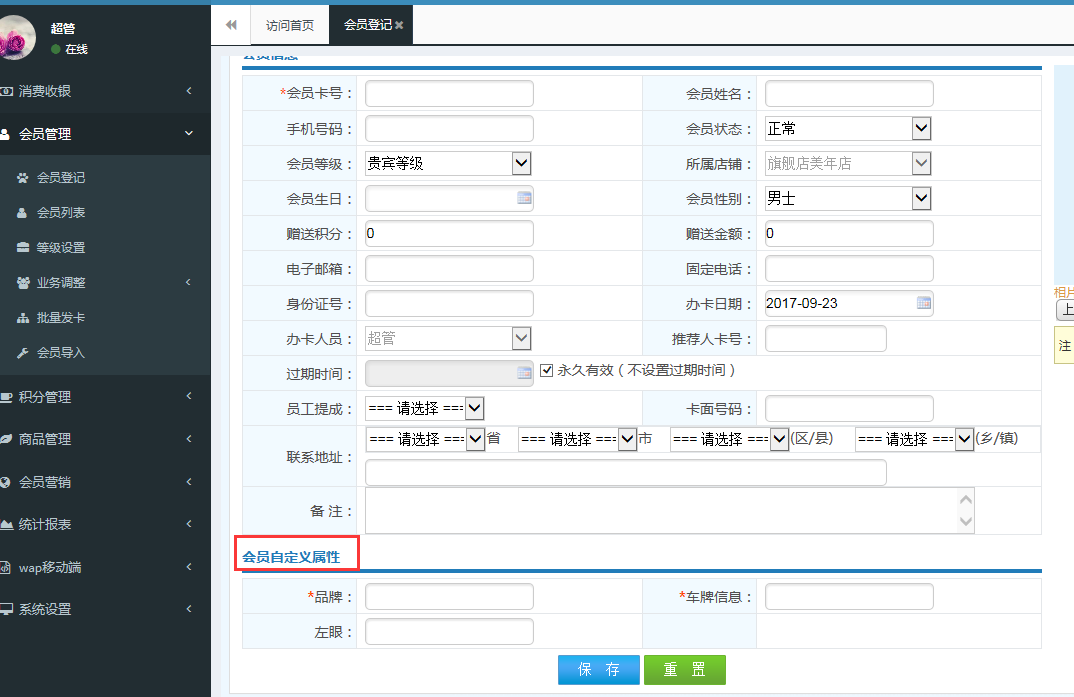
Task: Switch to the 访问首页 tab
Action: tap(289, 25)
